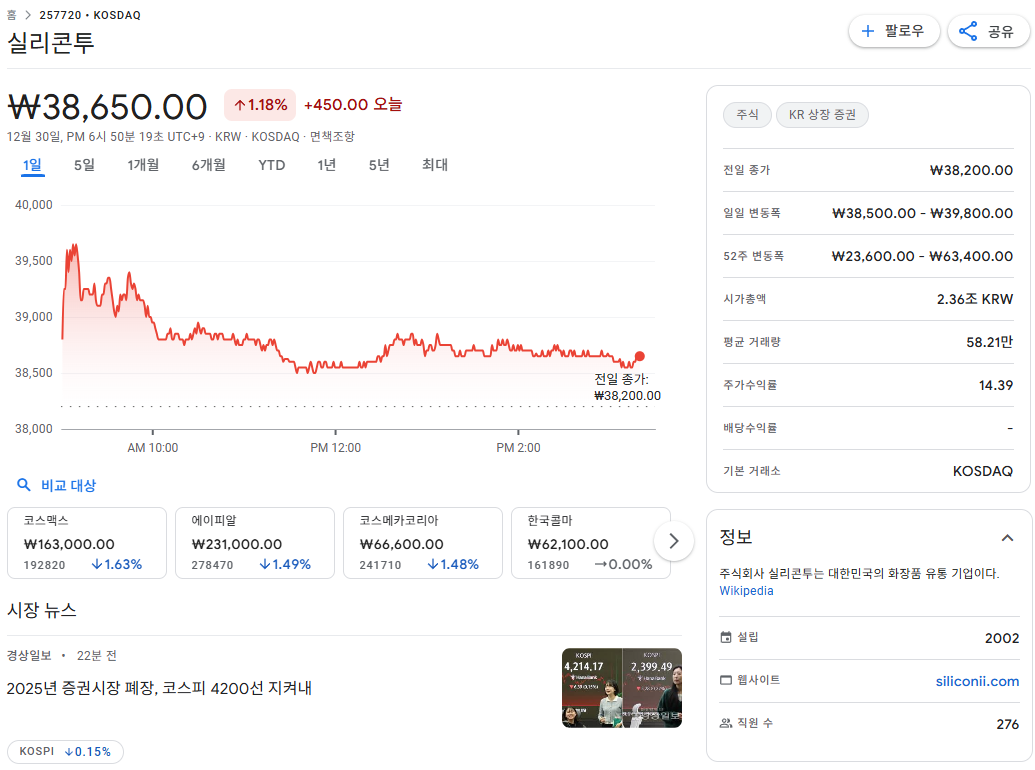Open the news headline 2025년 증권시장 폐장
Screen dimensions: 1035x770
(x=159, y=688)
